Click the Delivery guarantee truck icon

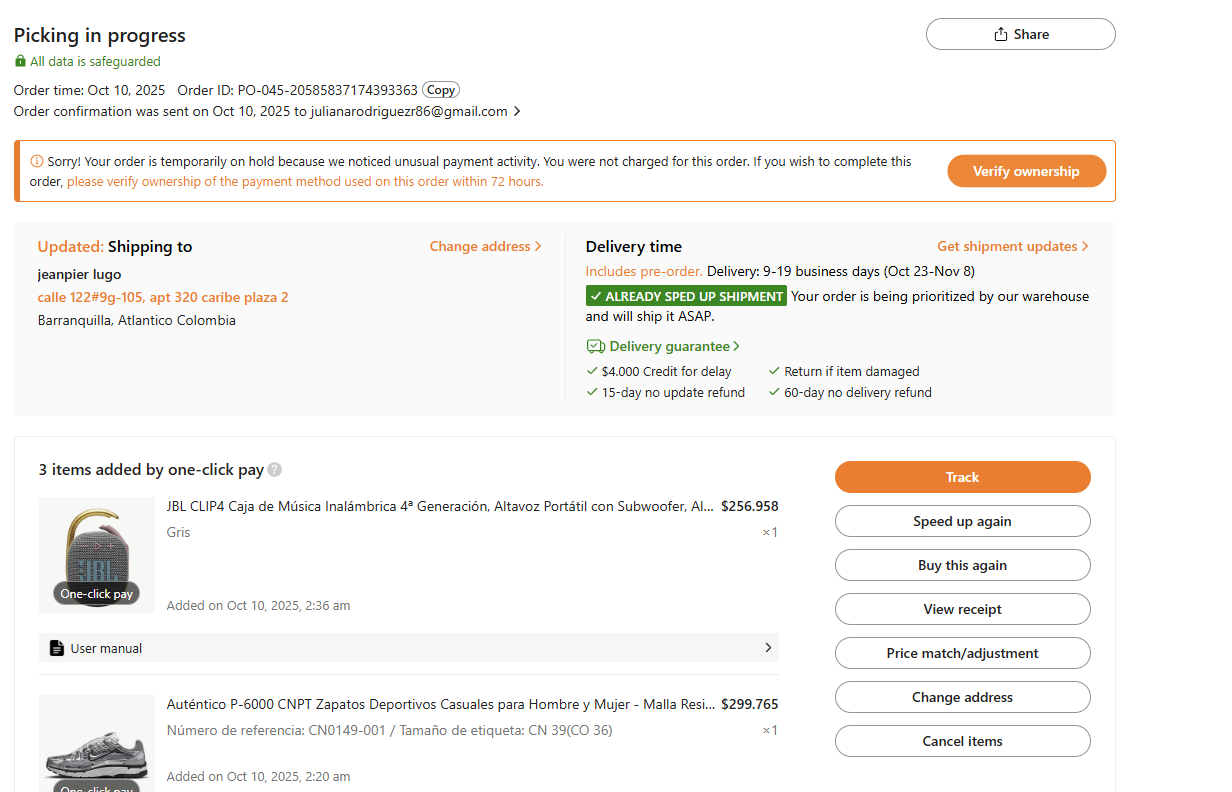coord(596,346)
